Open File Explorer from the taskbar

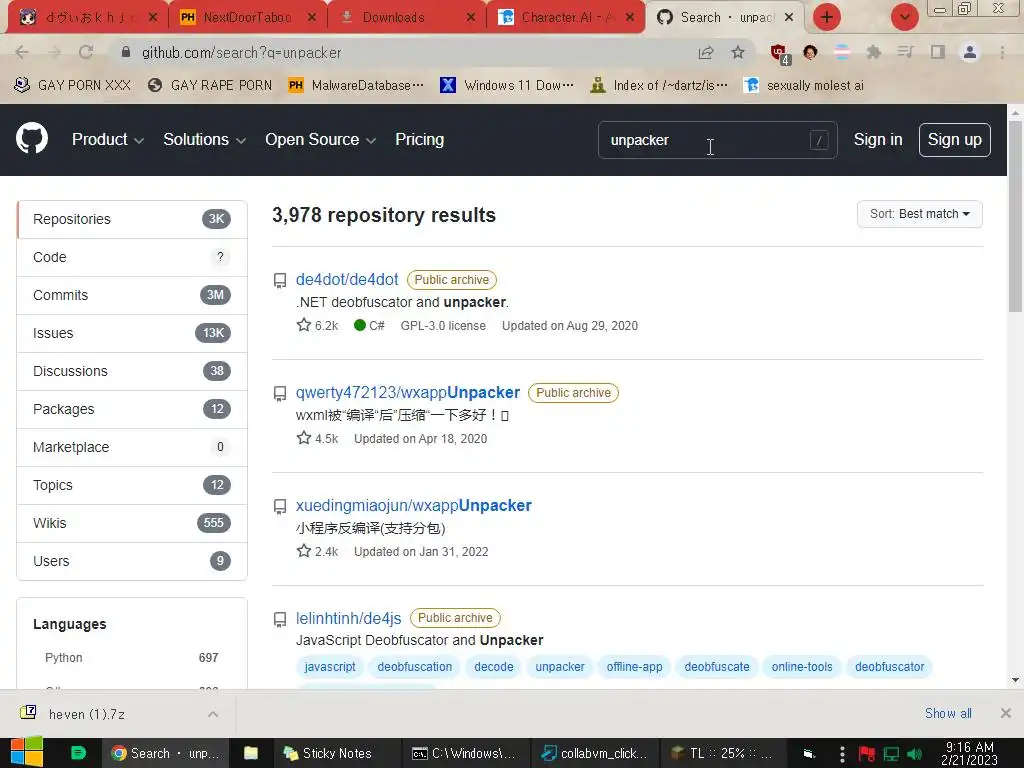[251, 753]
